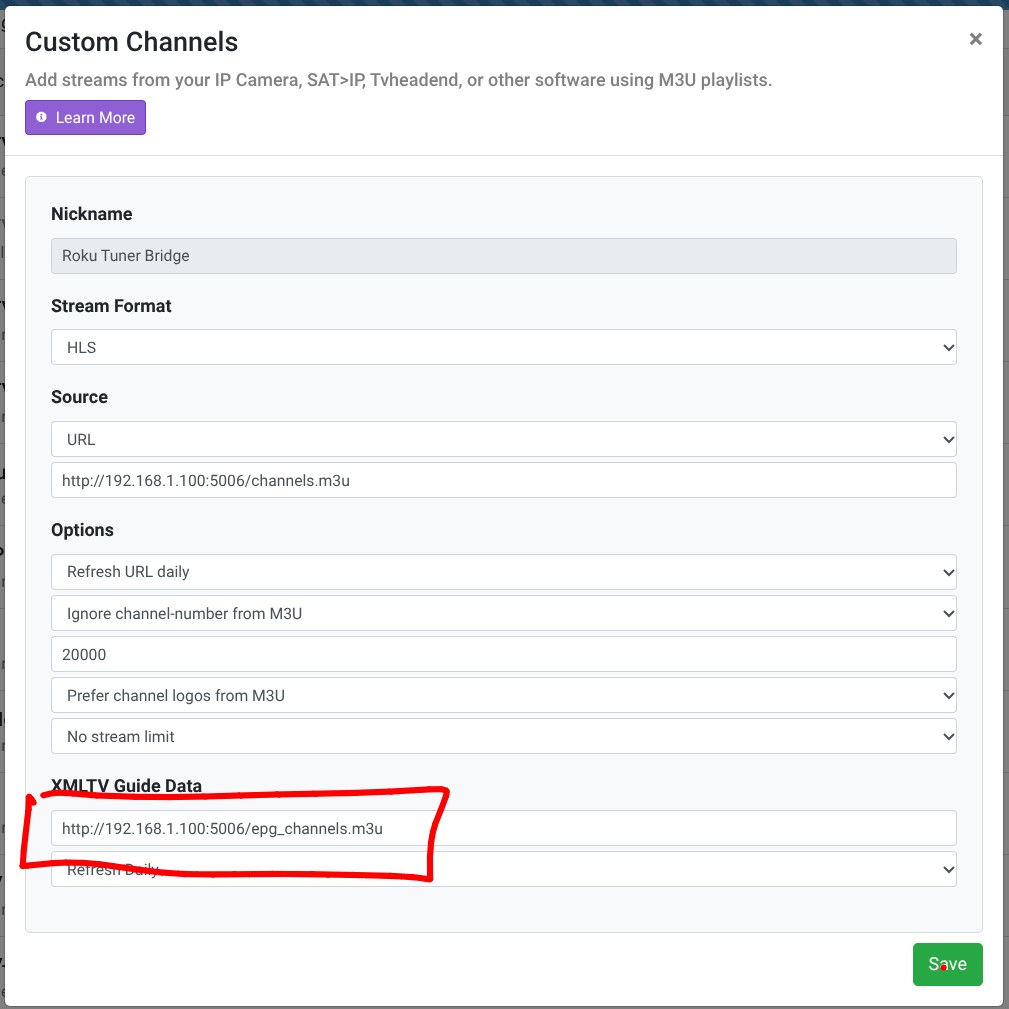
Task: Click the info icon on Learn More
Action: coord(41,118)
